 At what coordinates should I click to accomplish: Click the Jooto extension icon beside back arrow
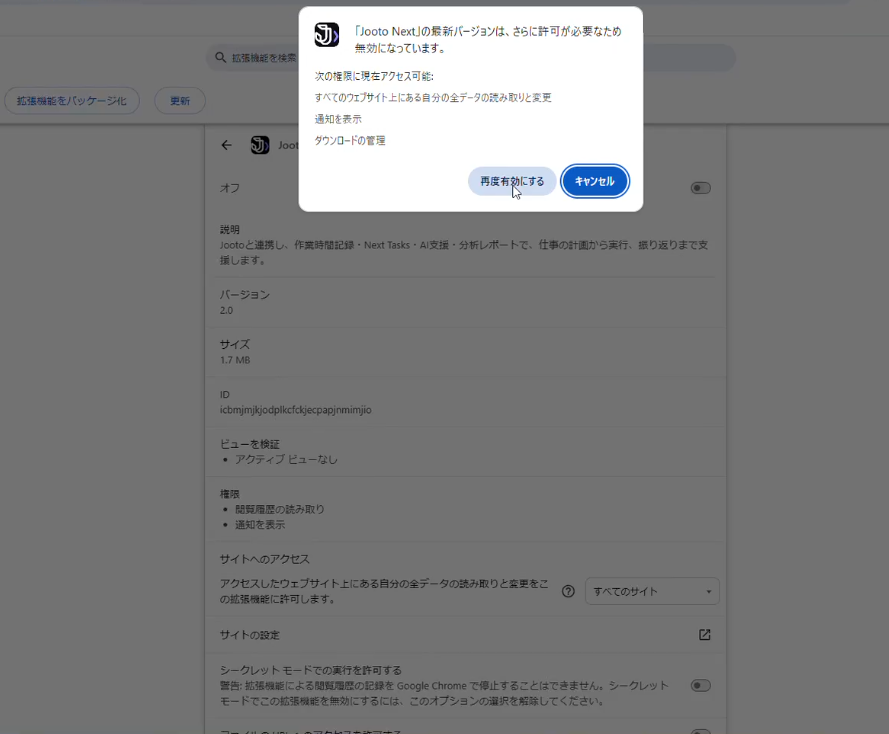pos(260,145)
